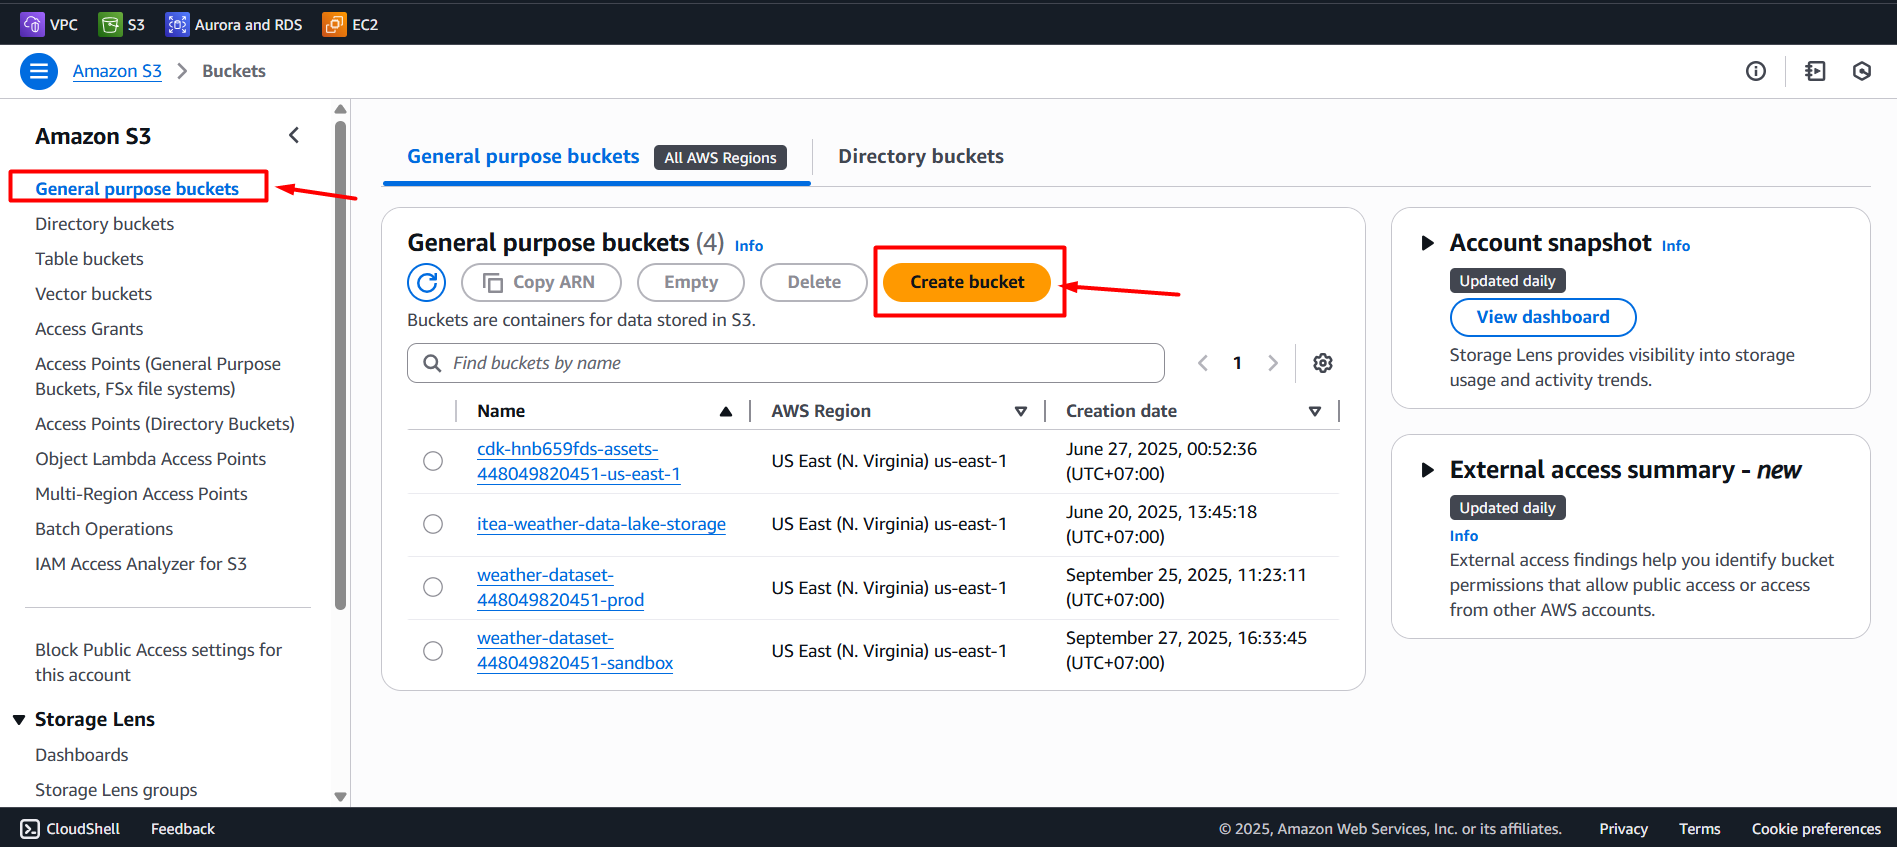Screen dimensions: 1897x847
Task: Switch to the Directory buckets tab
Action: click(920, 156)
